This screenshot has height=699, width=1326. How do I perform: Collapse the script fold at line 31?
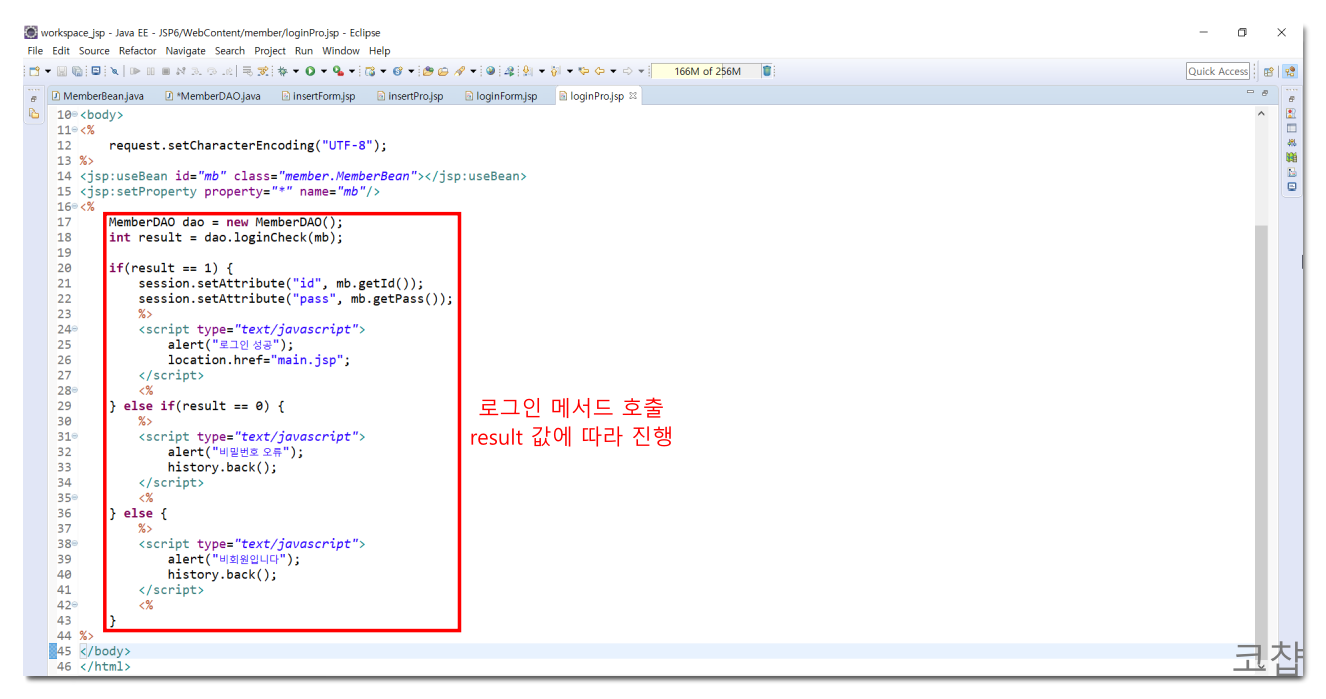click(x=75, y=436)
